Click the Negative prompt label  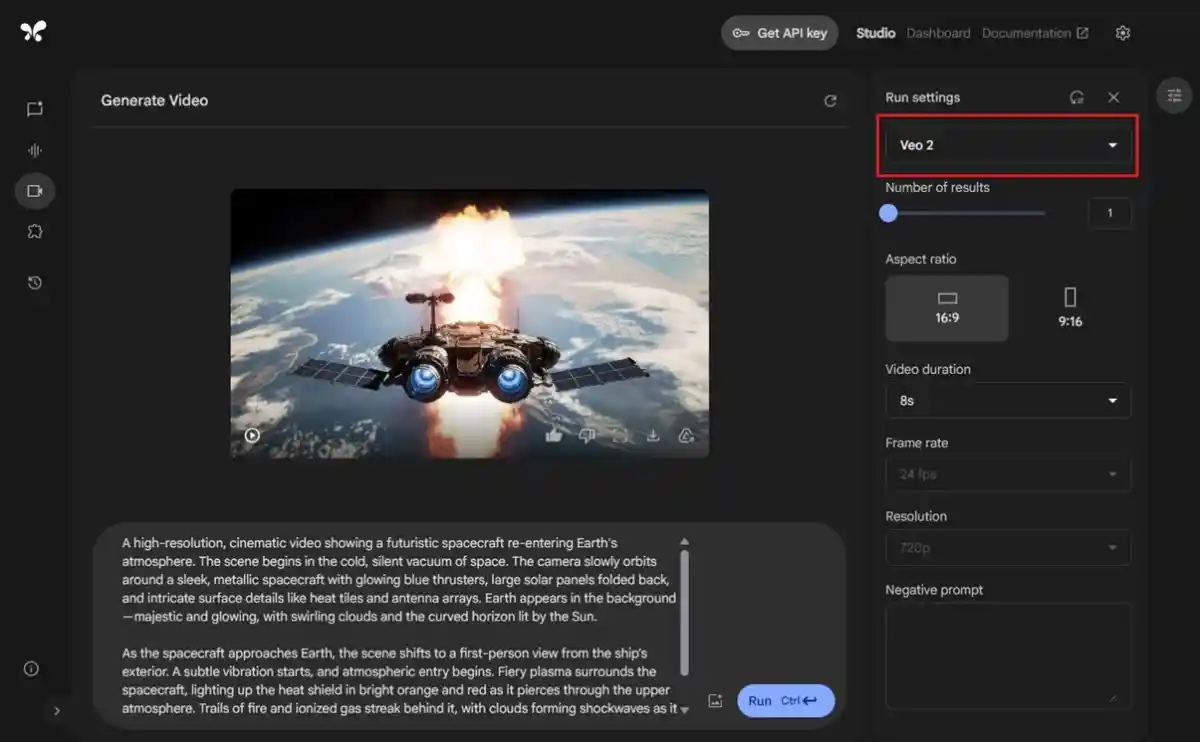coord(934,590)
